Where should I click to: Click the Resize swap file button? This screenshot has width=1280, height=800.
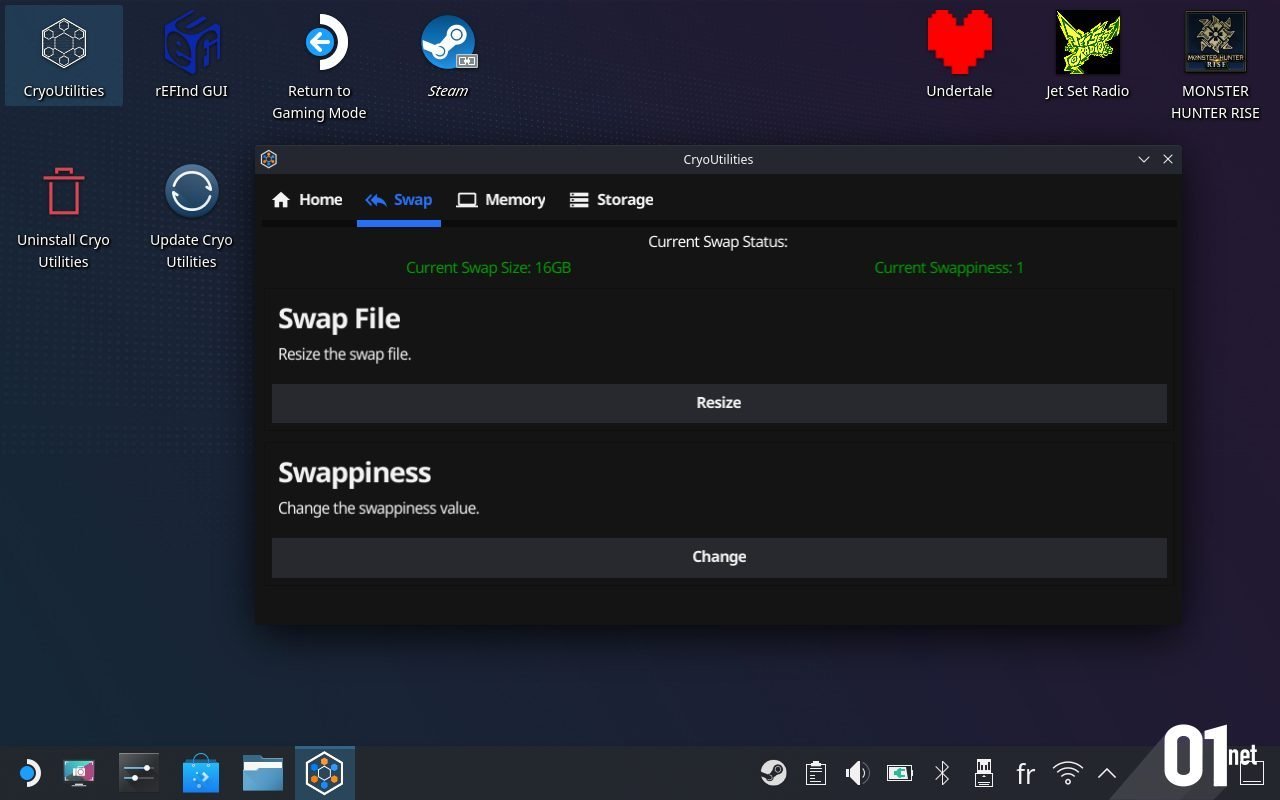[719, 403]
